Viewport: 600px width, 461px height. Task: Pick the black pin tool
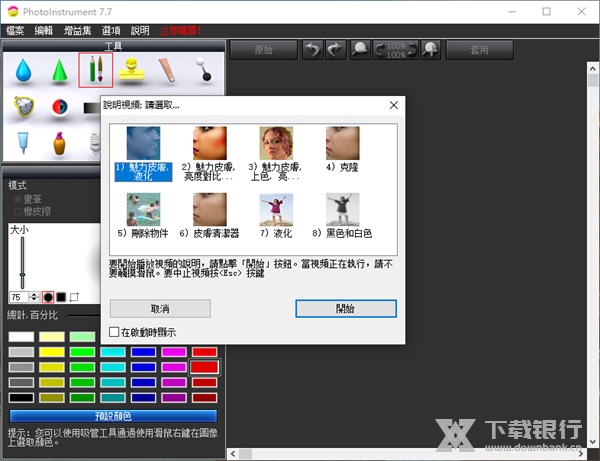pos(204,72)
